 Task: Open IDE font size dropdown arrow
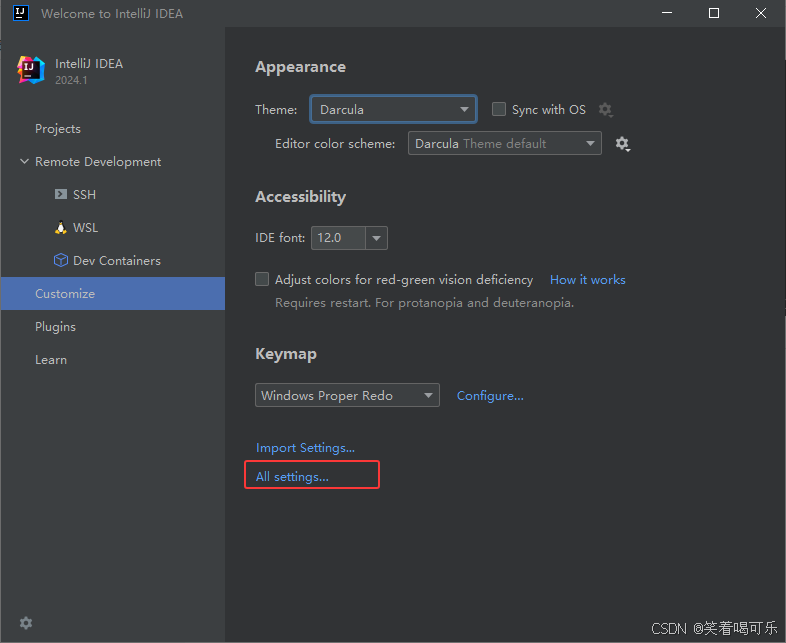[376, 238]
